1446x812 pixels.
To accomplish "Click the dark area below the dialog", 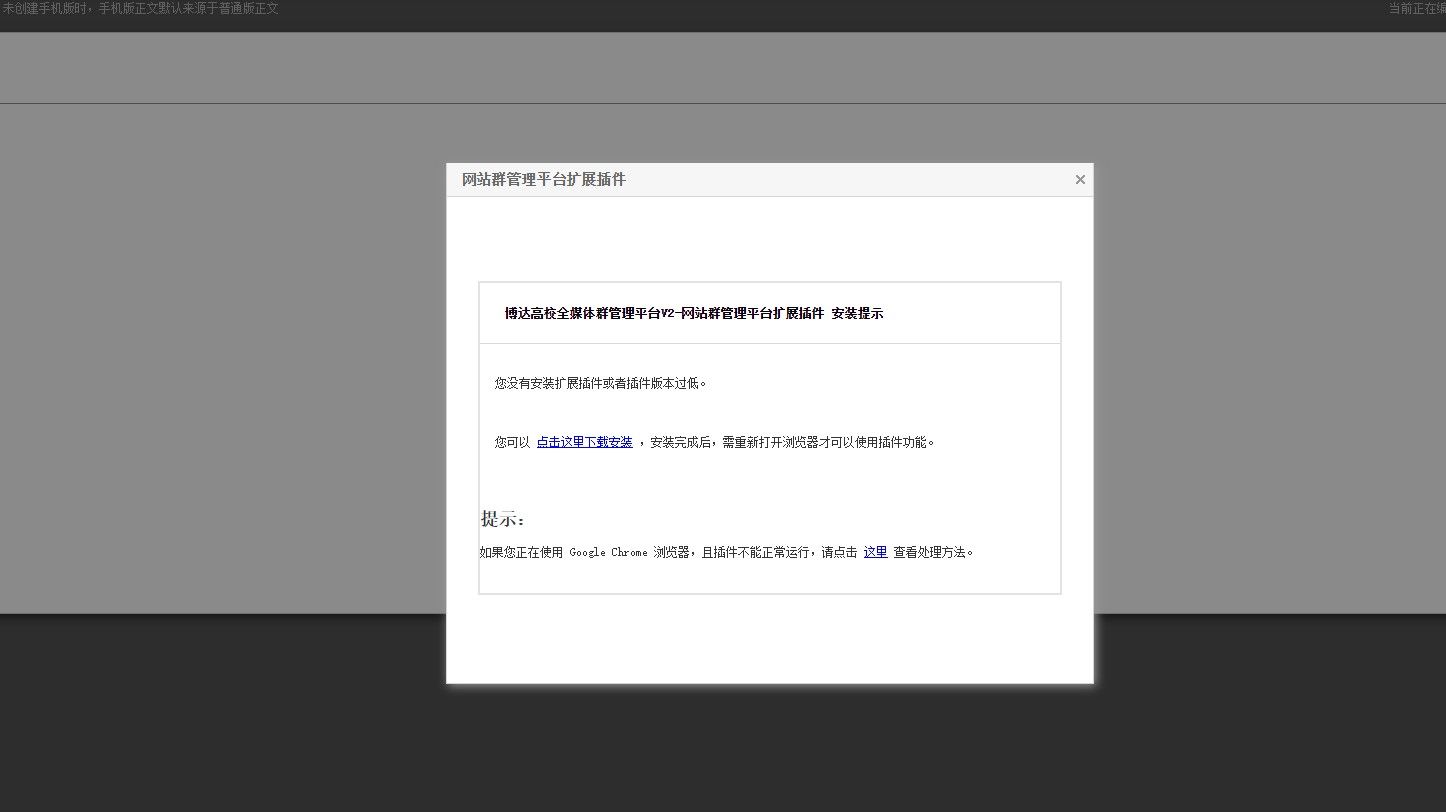I will tap(770, 750).
